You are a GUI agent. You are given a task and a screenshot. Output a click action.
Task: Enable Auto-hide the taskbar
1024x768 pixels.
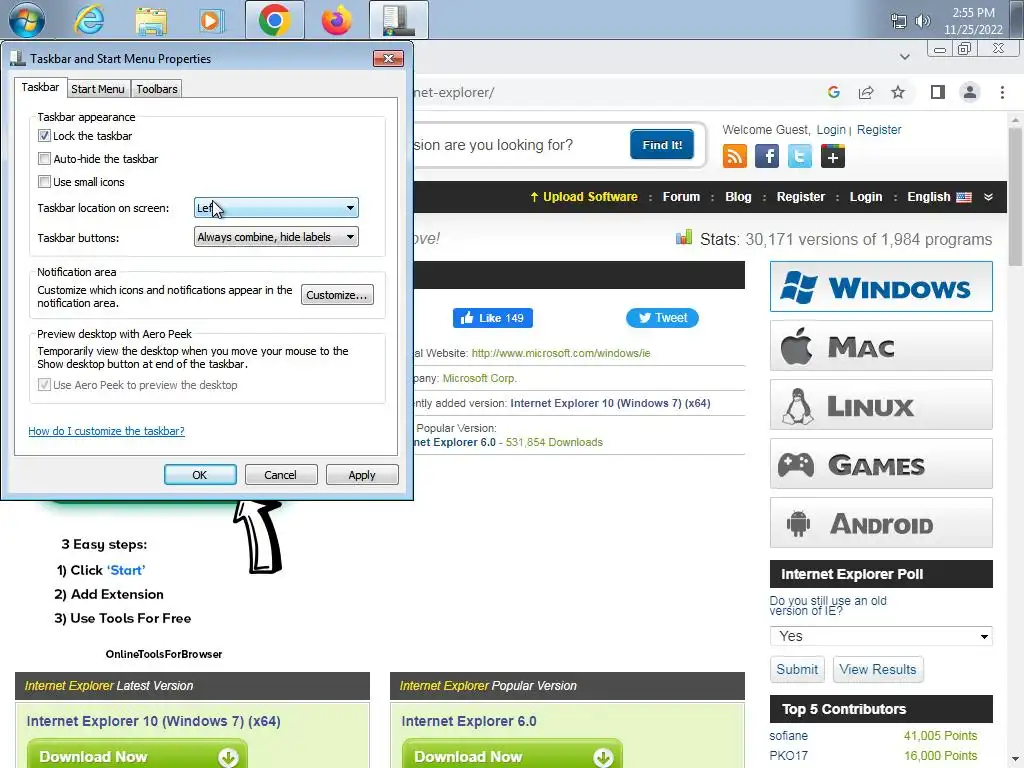[44, 159]
